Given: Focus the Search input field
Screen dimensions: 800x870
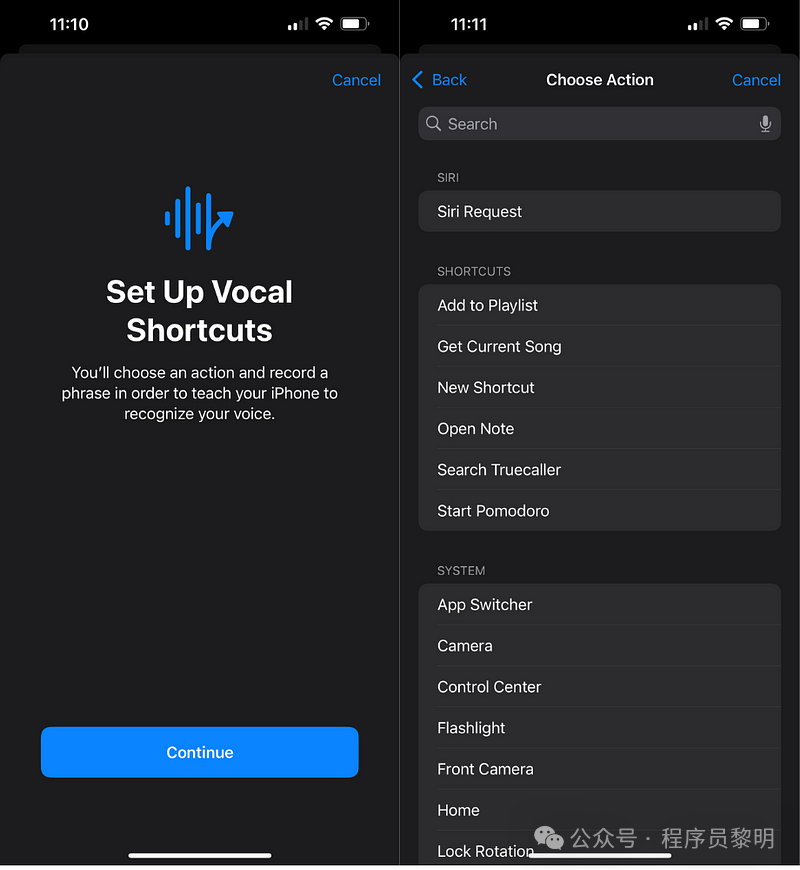Looking at the screenshot, I should pos(599,124).
